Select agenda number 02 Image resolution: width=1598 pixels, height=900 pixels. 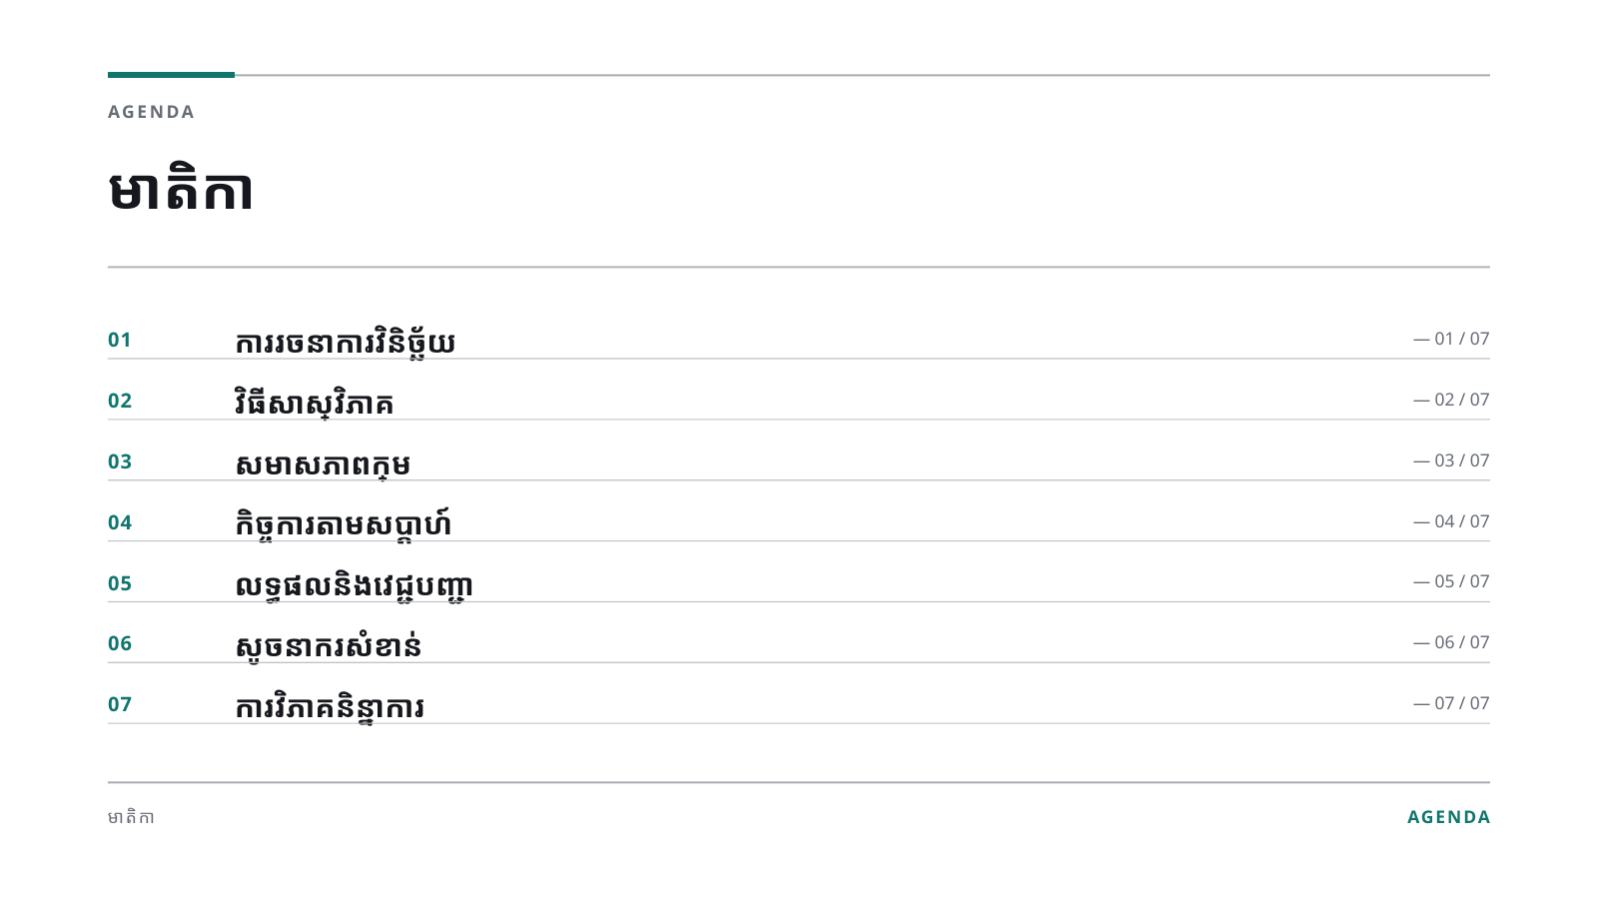[x=120, y=401]
